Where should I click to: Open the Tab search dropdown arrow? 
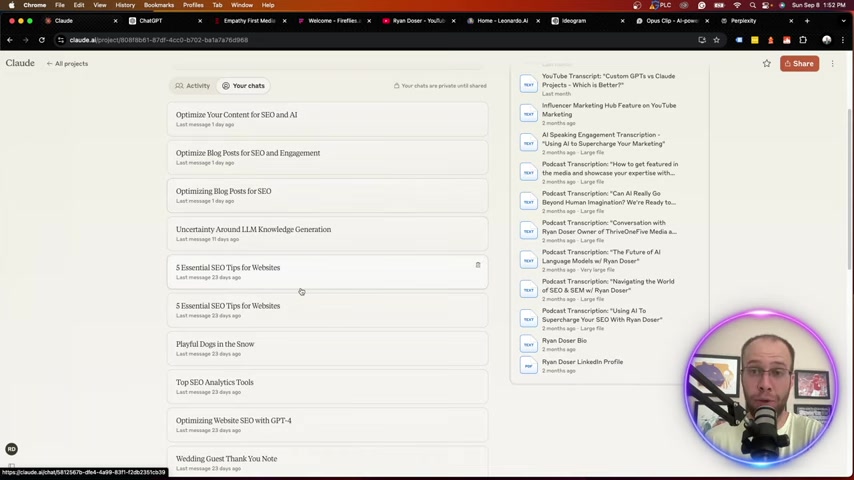(843, 21)
